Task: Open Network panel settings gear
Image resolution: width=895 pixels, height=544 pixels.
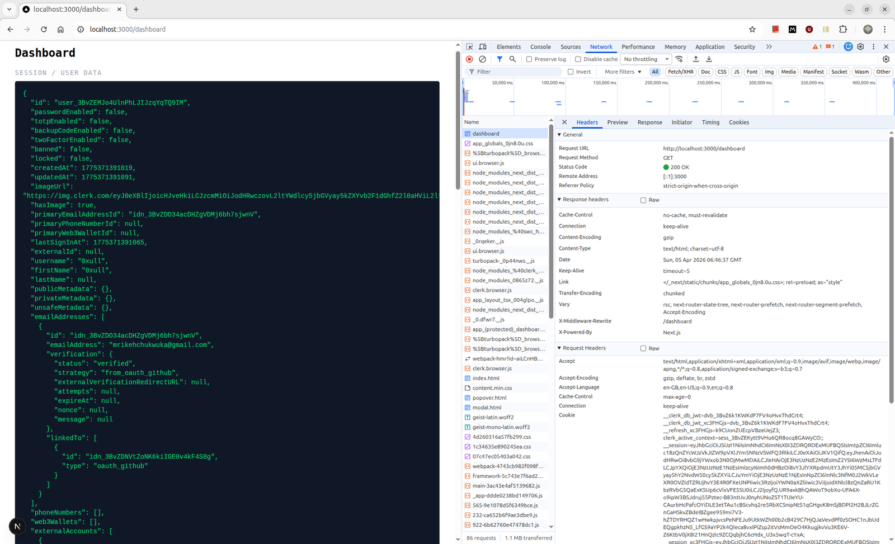Action: (x=886, y=59)
